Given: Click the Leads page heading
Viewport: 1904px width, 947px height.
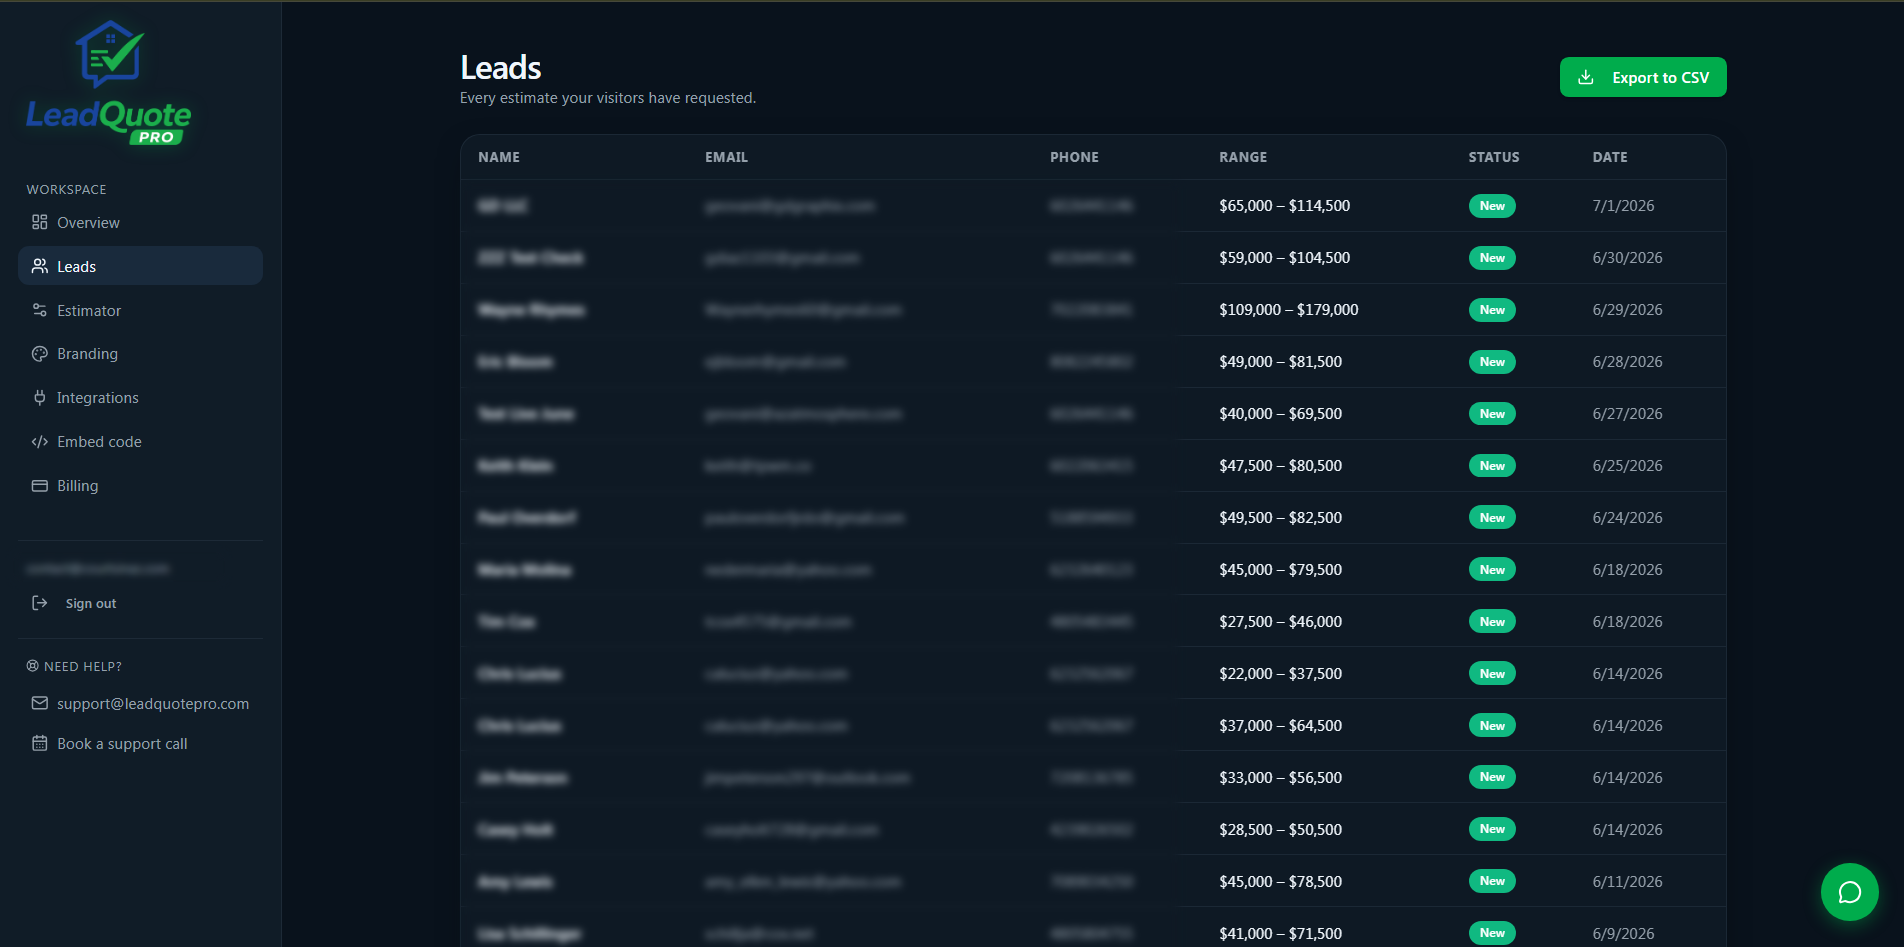Looking at the screenshot, I should (x=500, y=67).
